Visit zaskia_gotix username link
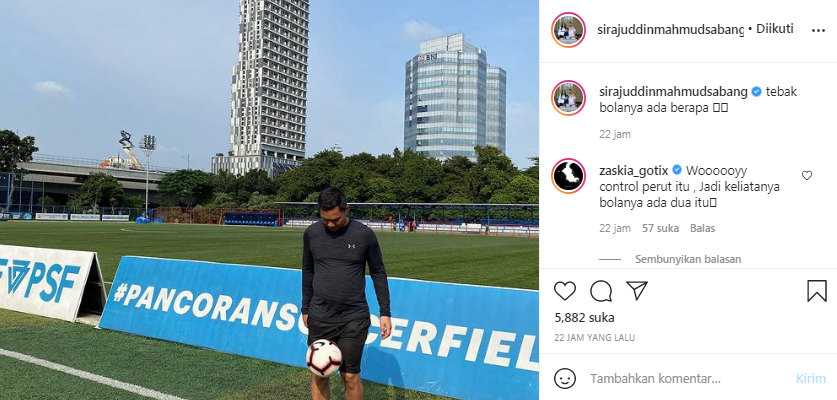837x400 pixels. (635, 170)
